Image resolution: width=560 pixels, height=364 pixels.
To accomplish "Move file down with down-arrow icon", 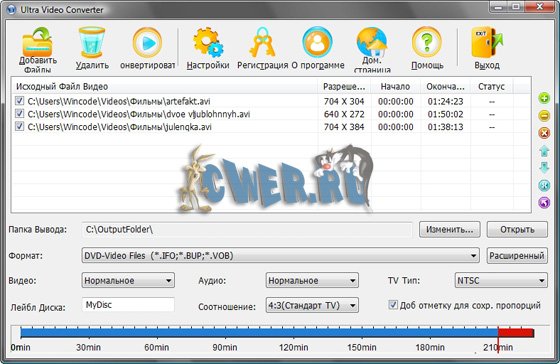I will coord(544,168).
